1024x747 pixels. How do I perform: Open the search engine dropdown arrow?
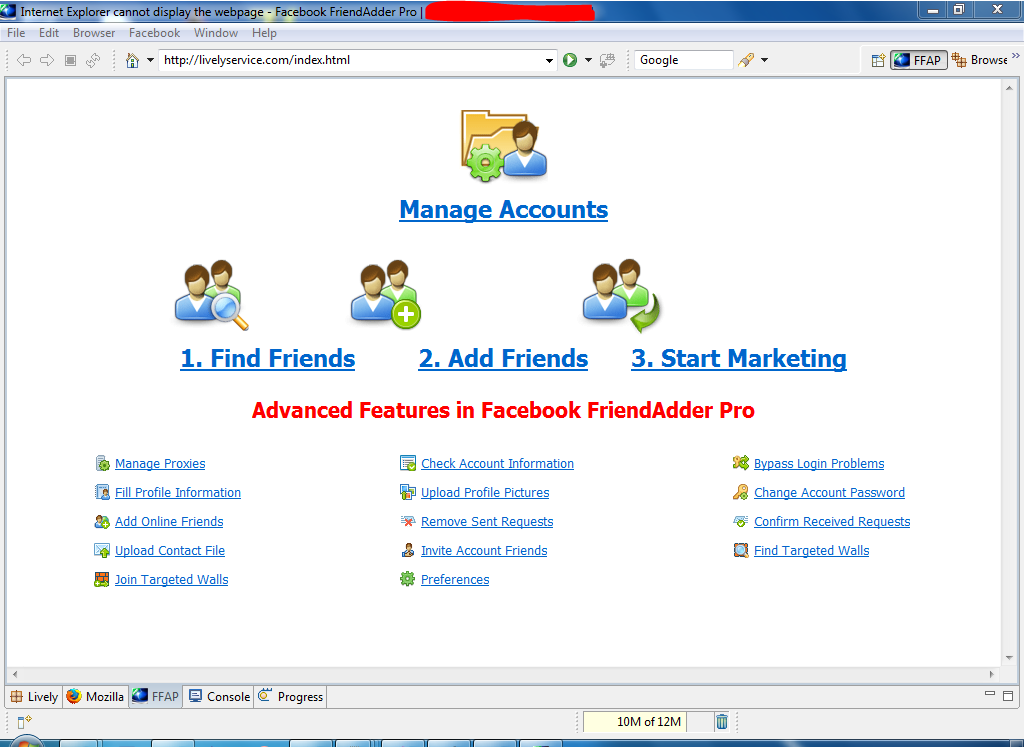765,60
